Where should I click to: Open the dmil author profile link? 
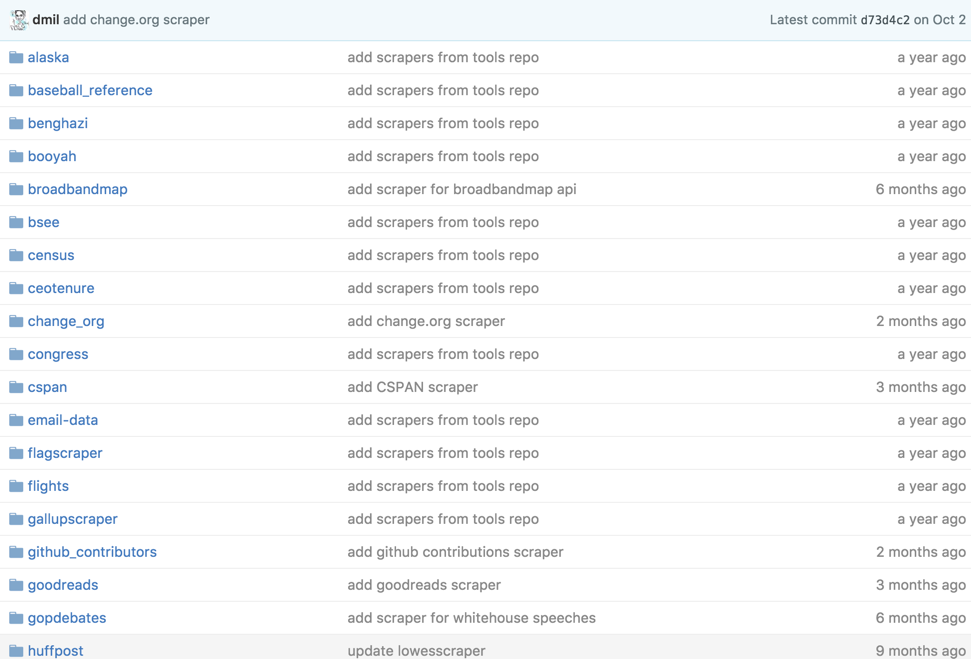point(46,20)
